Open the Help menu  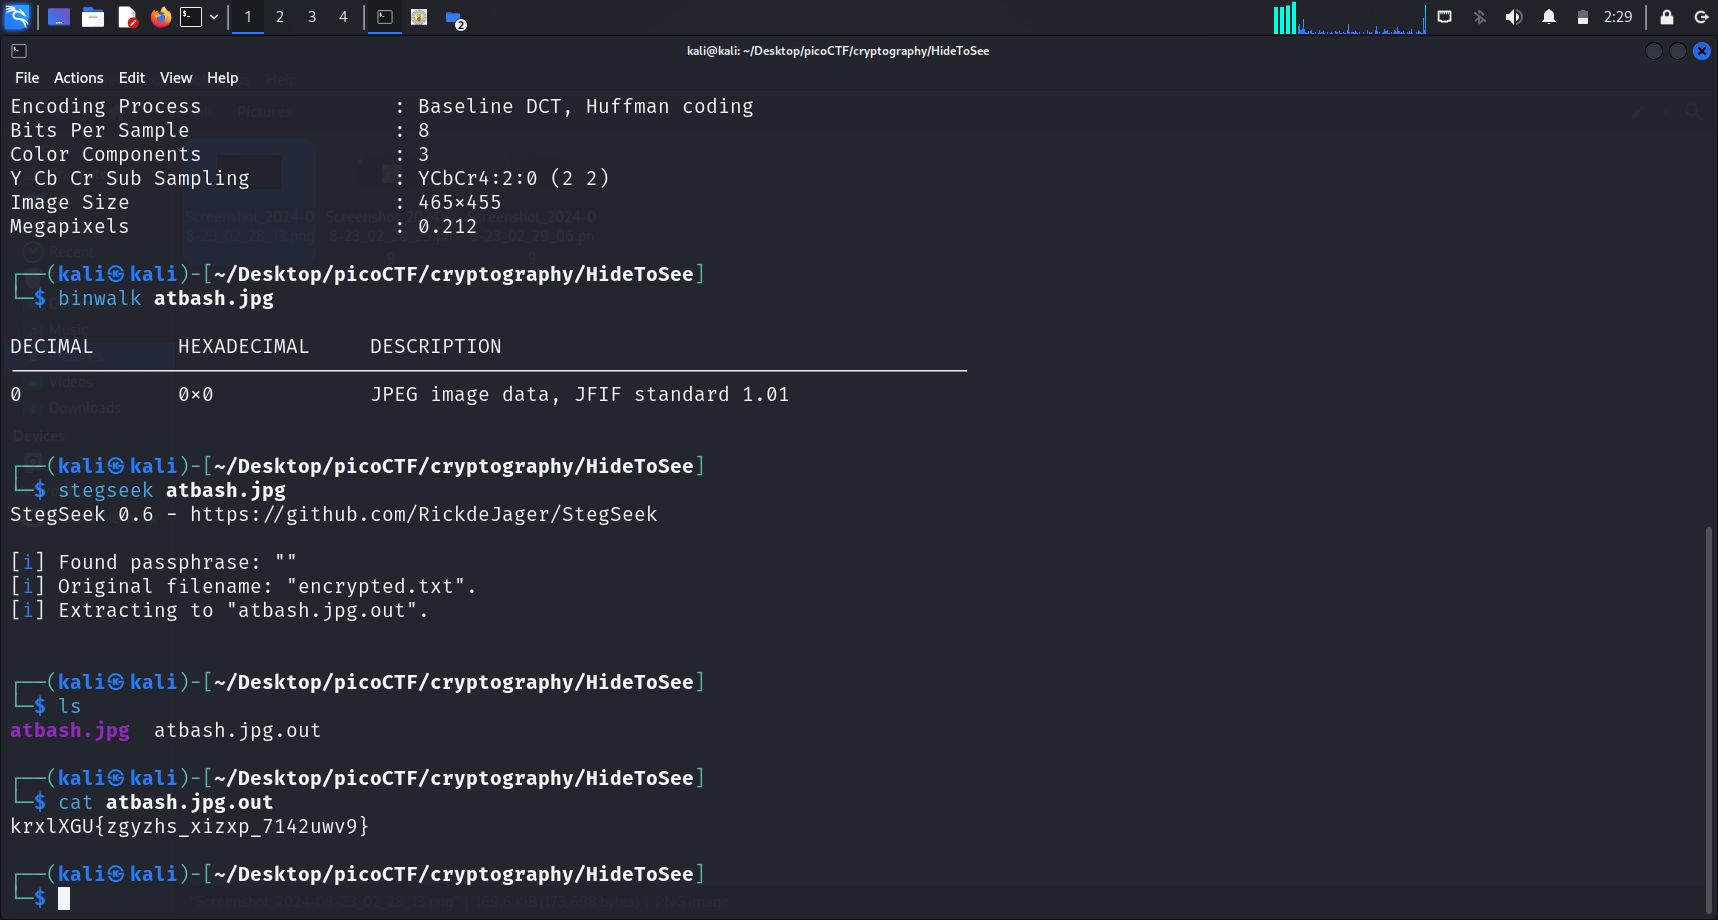click(x=222, y=78)
